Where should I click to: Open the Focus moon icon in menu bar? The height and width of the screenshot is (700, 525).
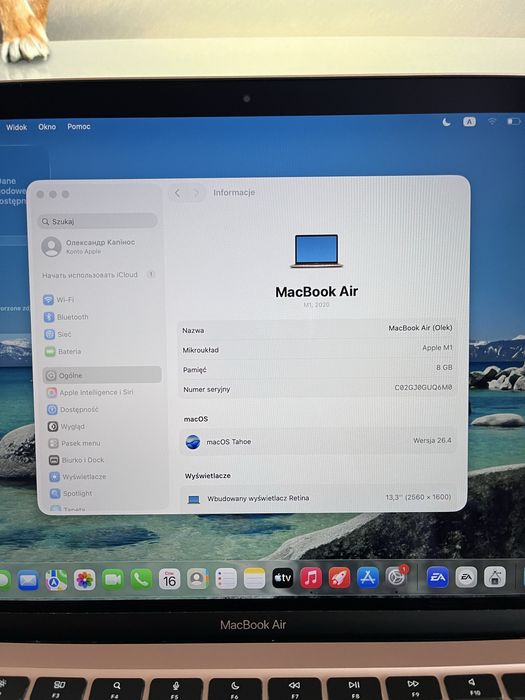446,122
